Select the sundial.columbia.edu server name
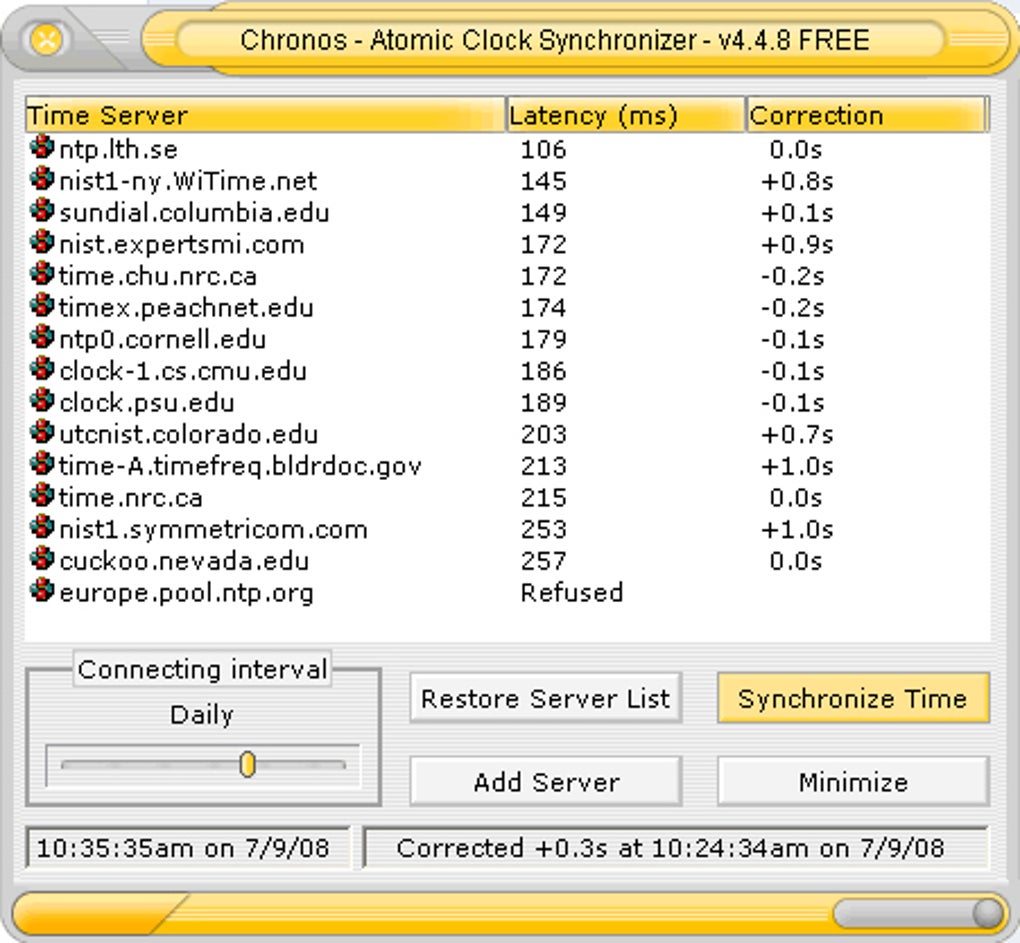 [194, 213]
